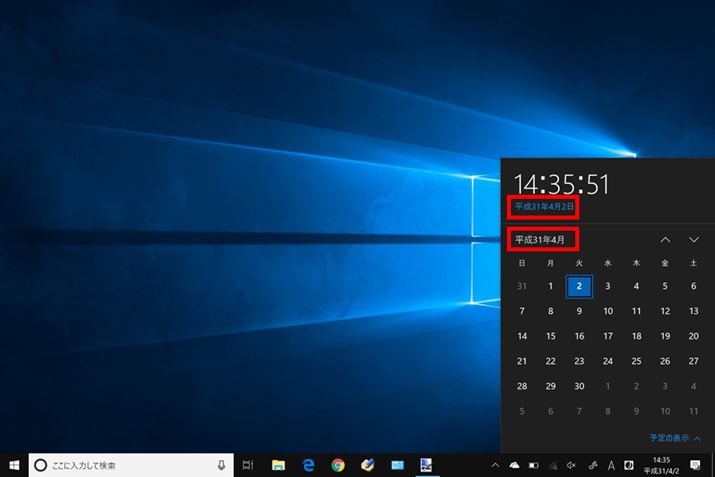Image resolution: width=715 pixels, height=477 pixels.
Task: Launch Microsoft Edge from the taskbar
Action: click(x=309, y=465)
